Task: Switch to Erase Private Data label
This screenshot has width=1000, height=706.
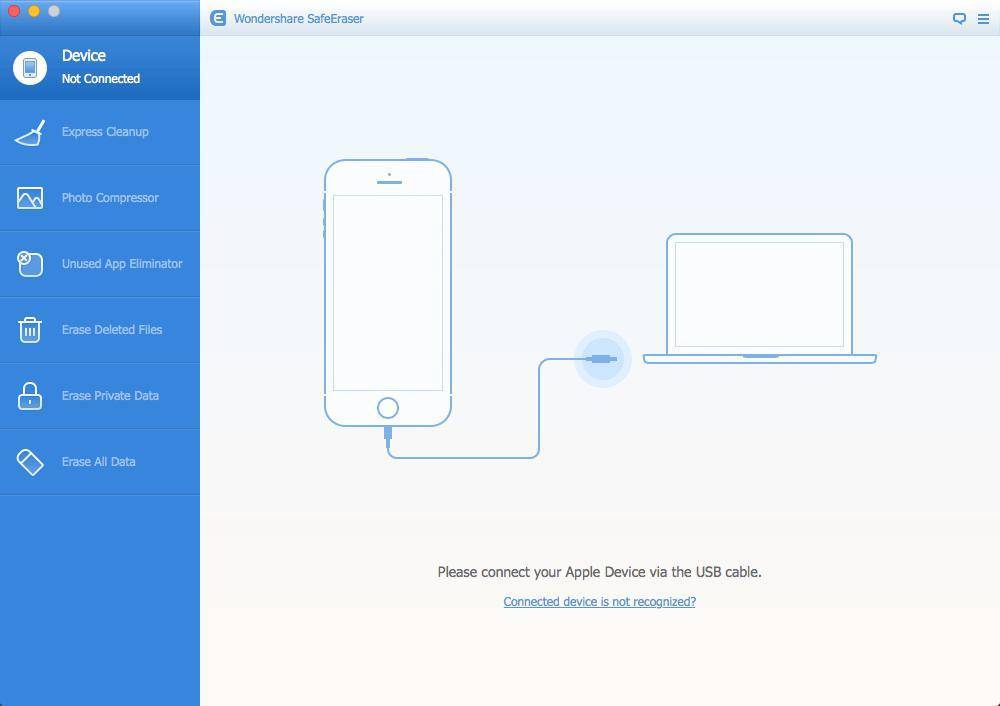Action: click(x=110, y=395)
